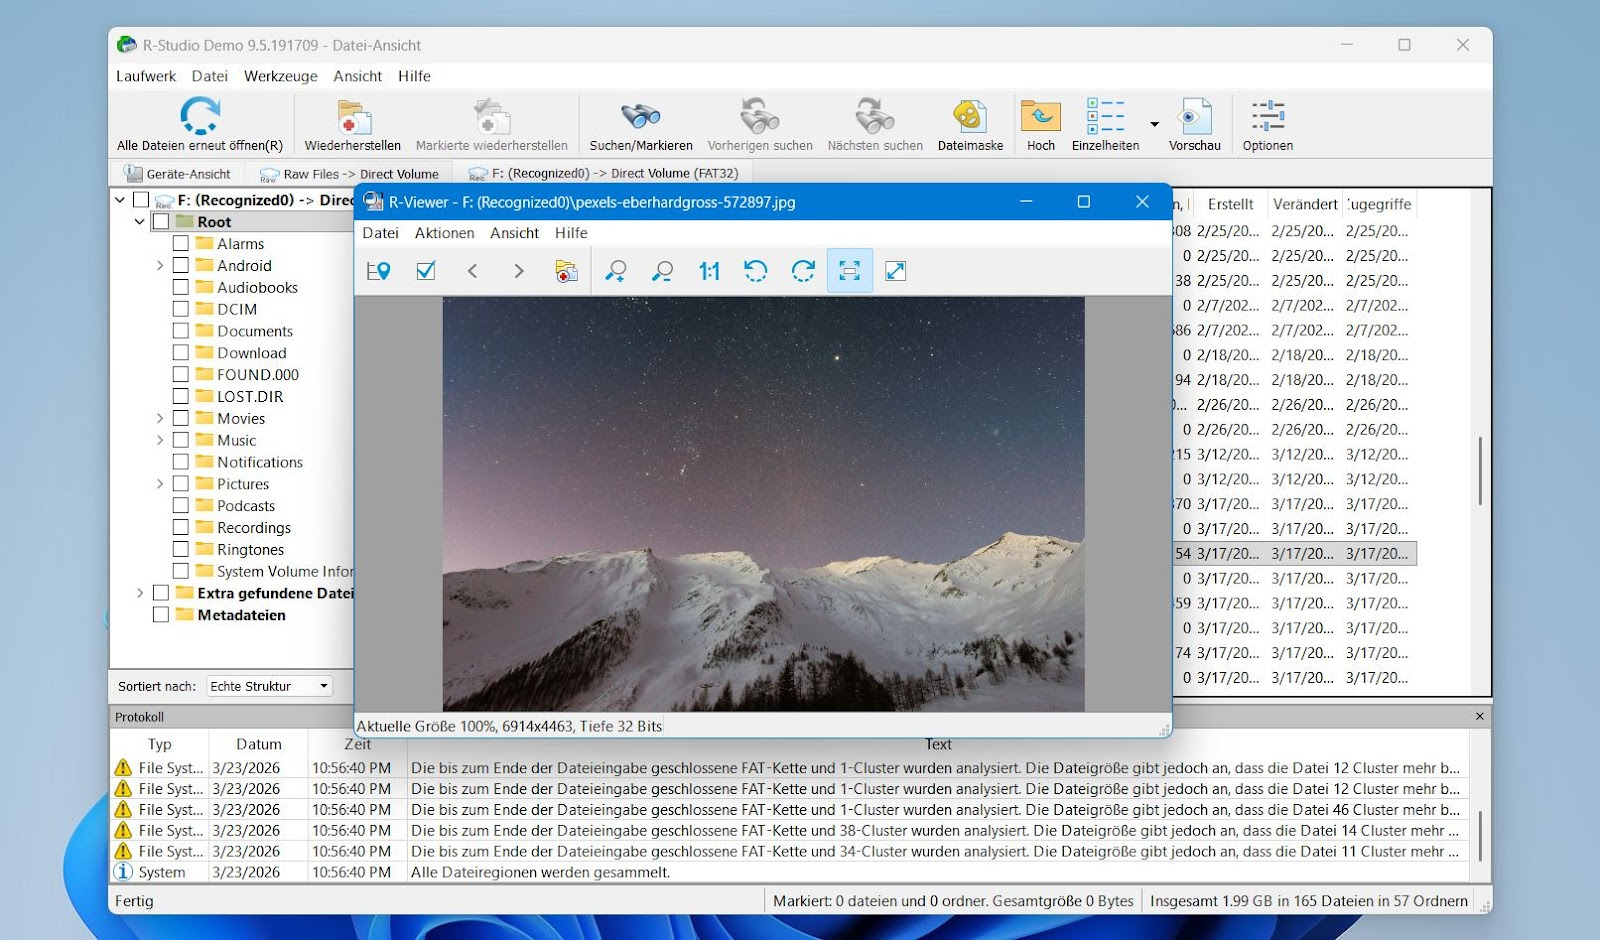Expand the Pictures folder node

click(x=160, y=484)
